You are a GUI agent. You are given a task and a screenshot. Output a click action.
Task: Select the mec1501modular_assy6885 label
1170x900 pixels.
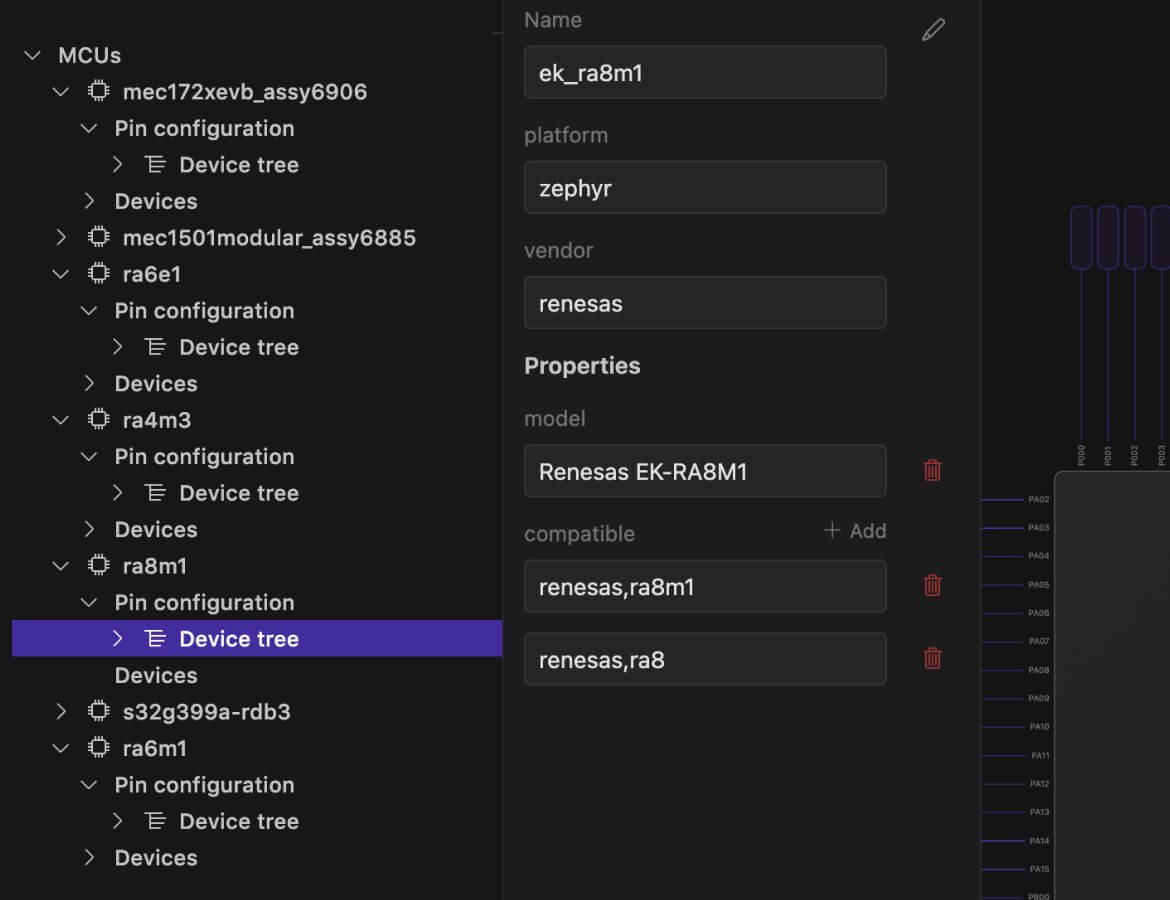pyautogui.click(x=269, y=237)
